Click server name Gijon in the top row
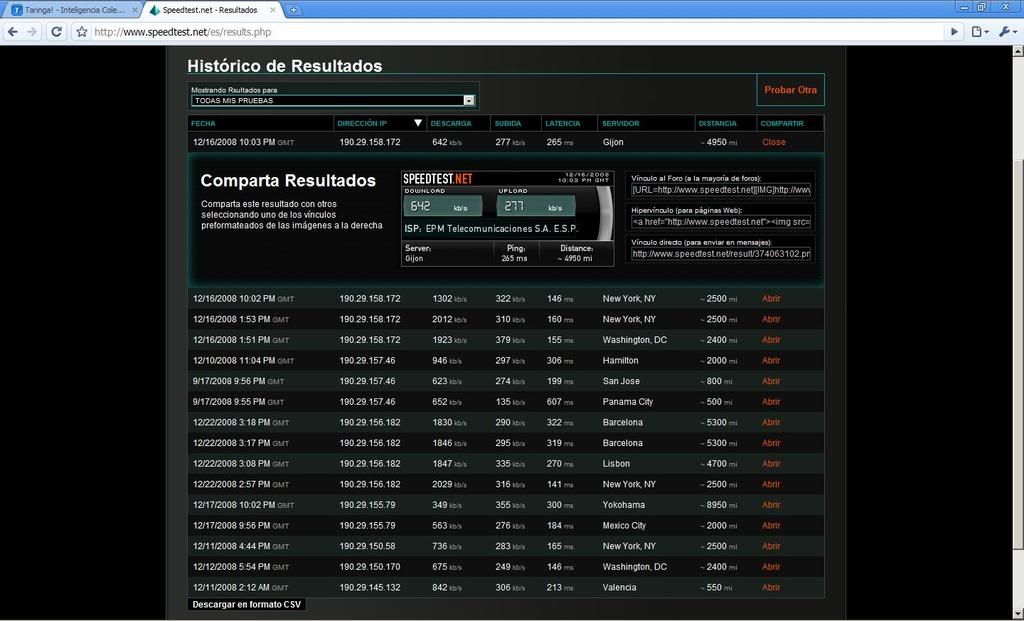Image resolution: width=1024 pixels, height=621 pixels. (x=613, y=142)
